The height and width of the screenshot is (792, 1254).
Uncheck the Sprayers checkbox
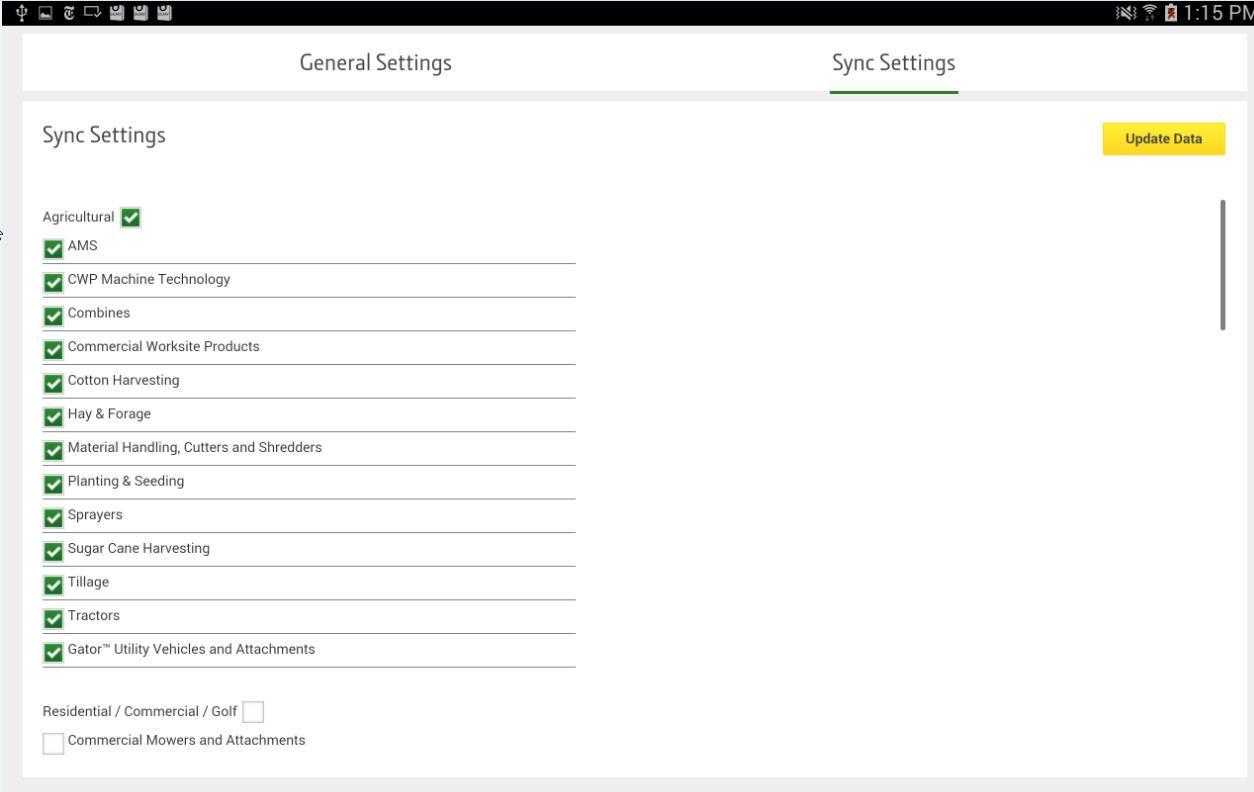point(52,514)
